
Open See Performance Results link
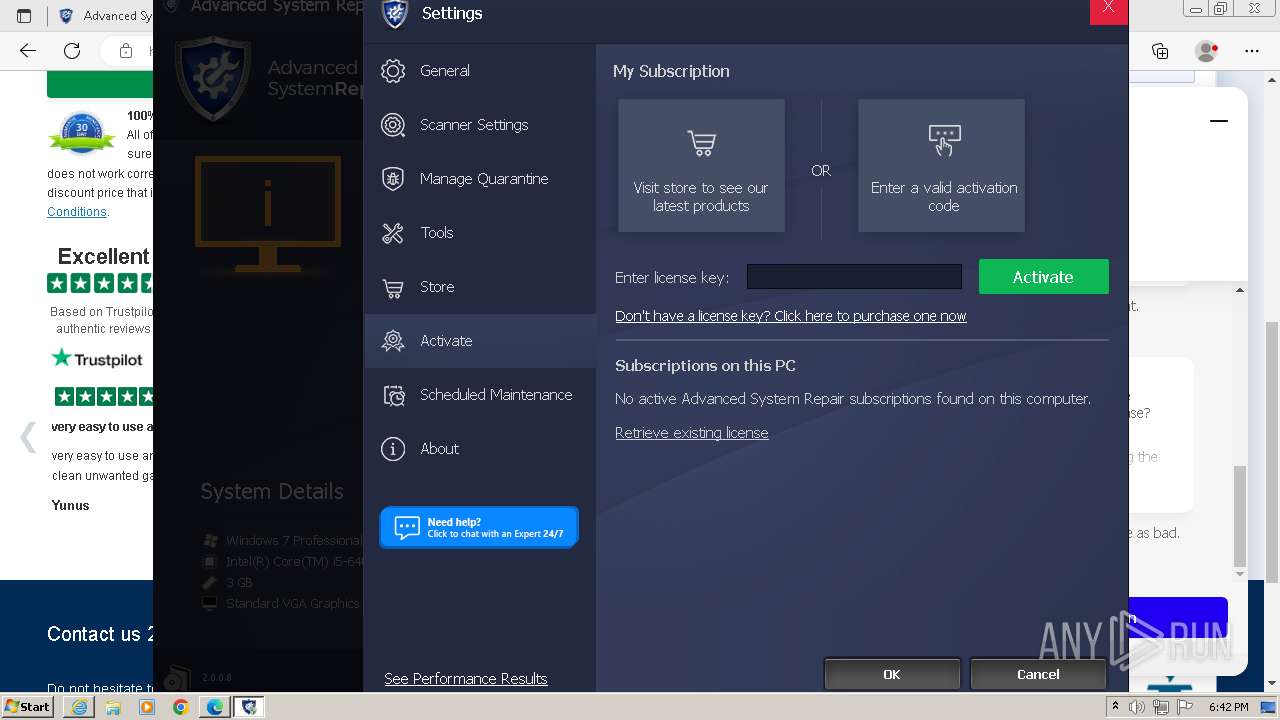465,679
